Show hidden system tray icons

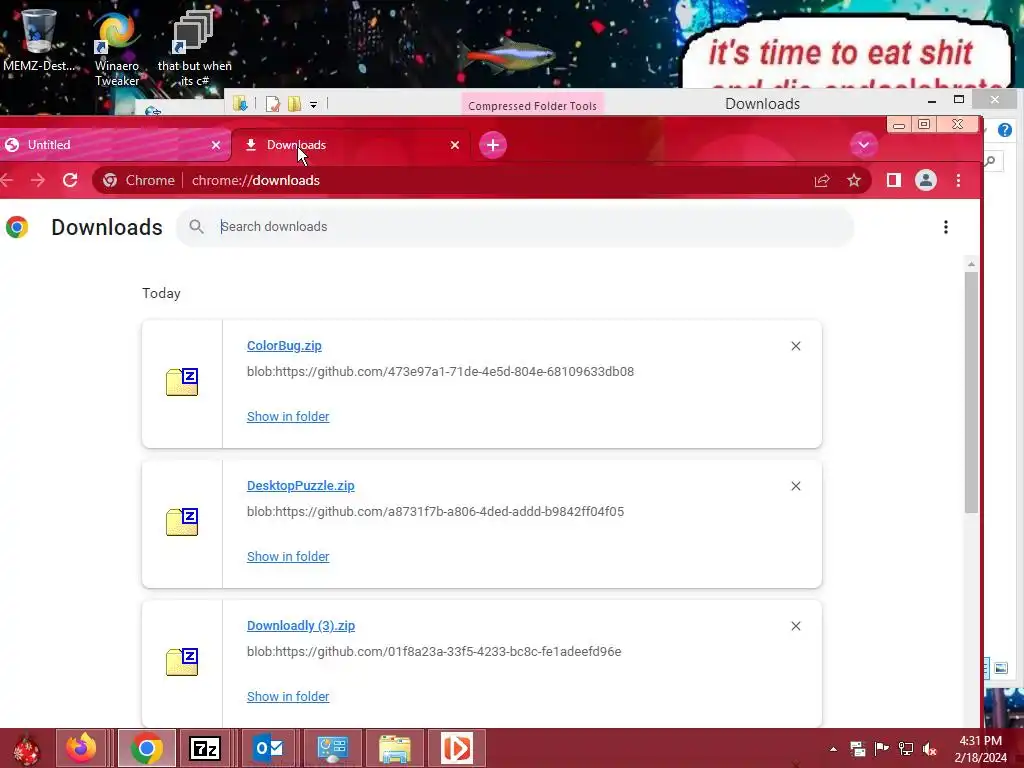tap(833, 749)
